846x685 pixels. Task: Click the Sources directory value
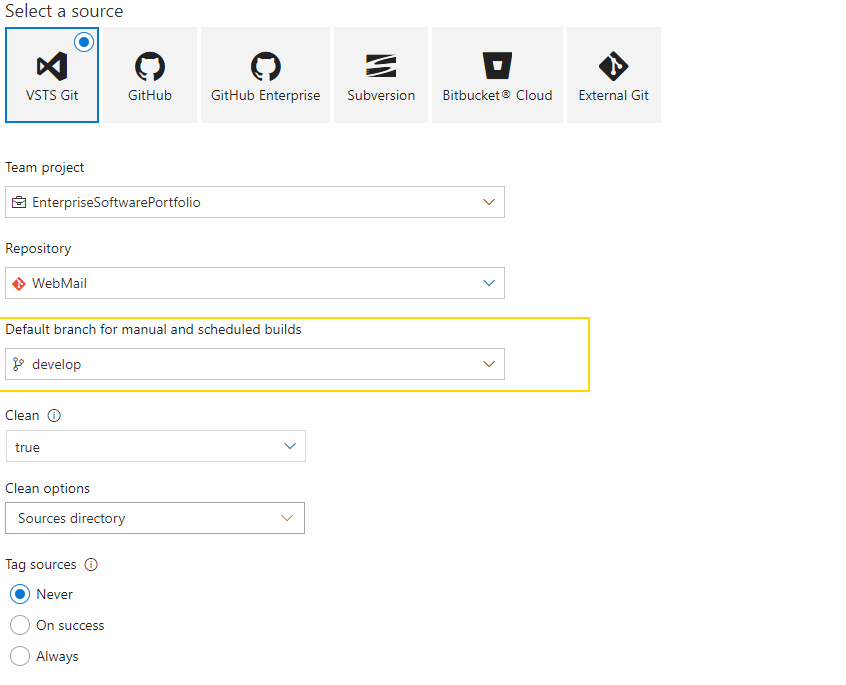72,518
